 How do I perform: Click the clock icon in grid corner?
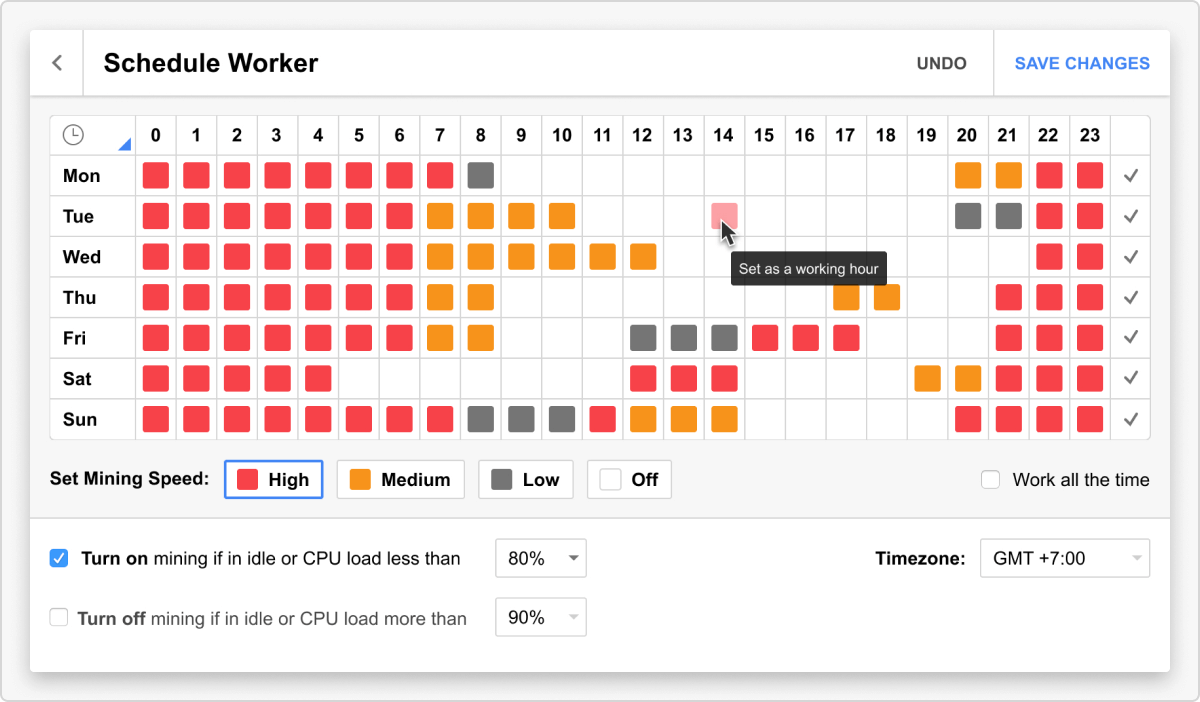(74, 134)
